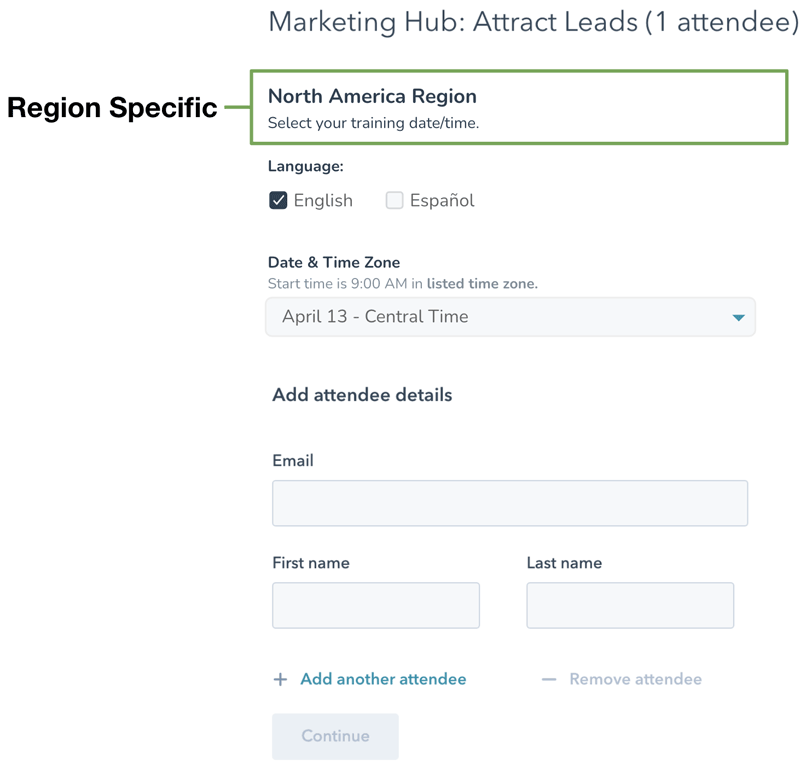Click the North America Region heading
Viewport: 800px width, 764px height.
click(372, 97)
